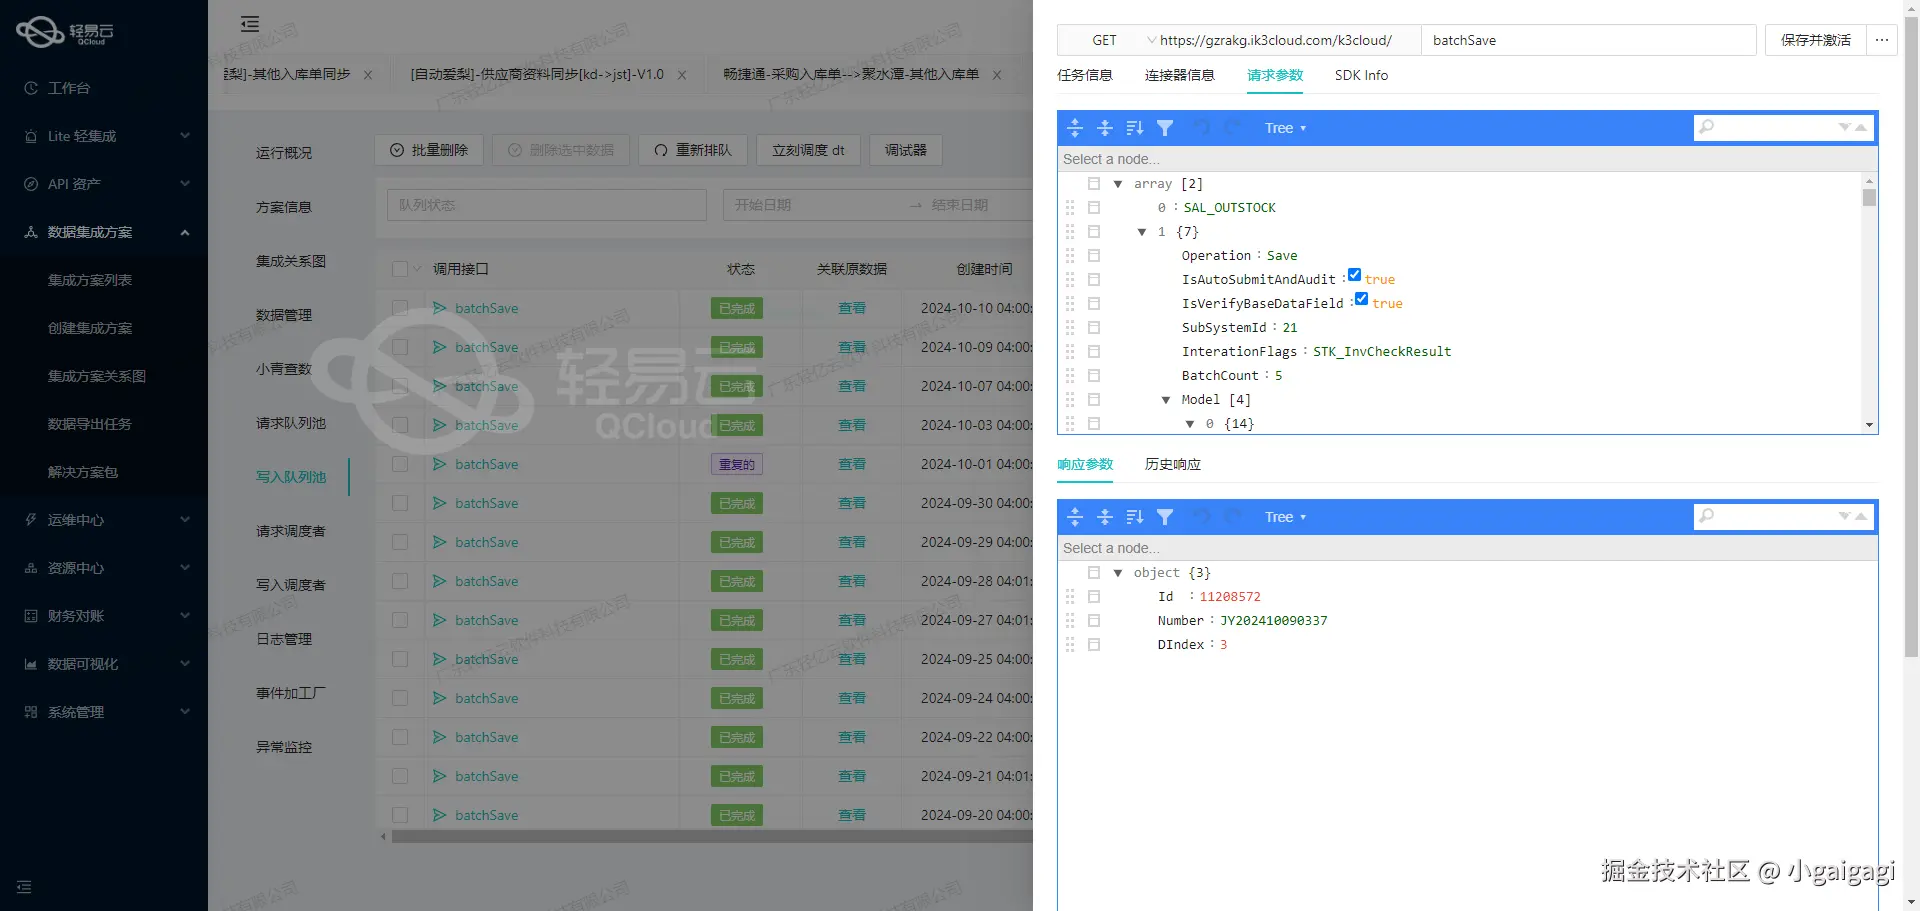Image resolution: width=1920 pixels, height=911 pixels.
Task: Open the 历史响应 tab
Action: pyautogui.click(x=1172, y=464)
